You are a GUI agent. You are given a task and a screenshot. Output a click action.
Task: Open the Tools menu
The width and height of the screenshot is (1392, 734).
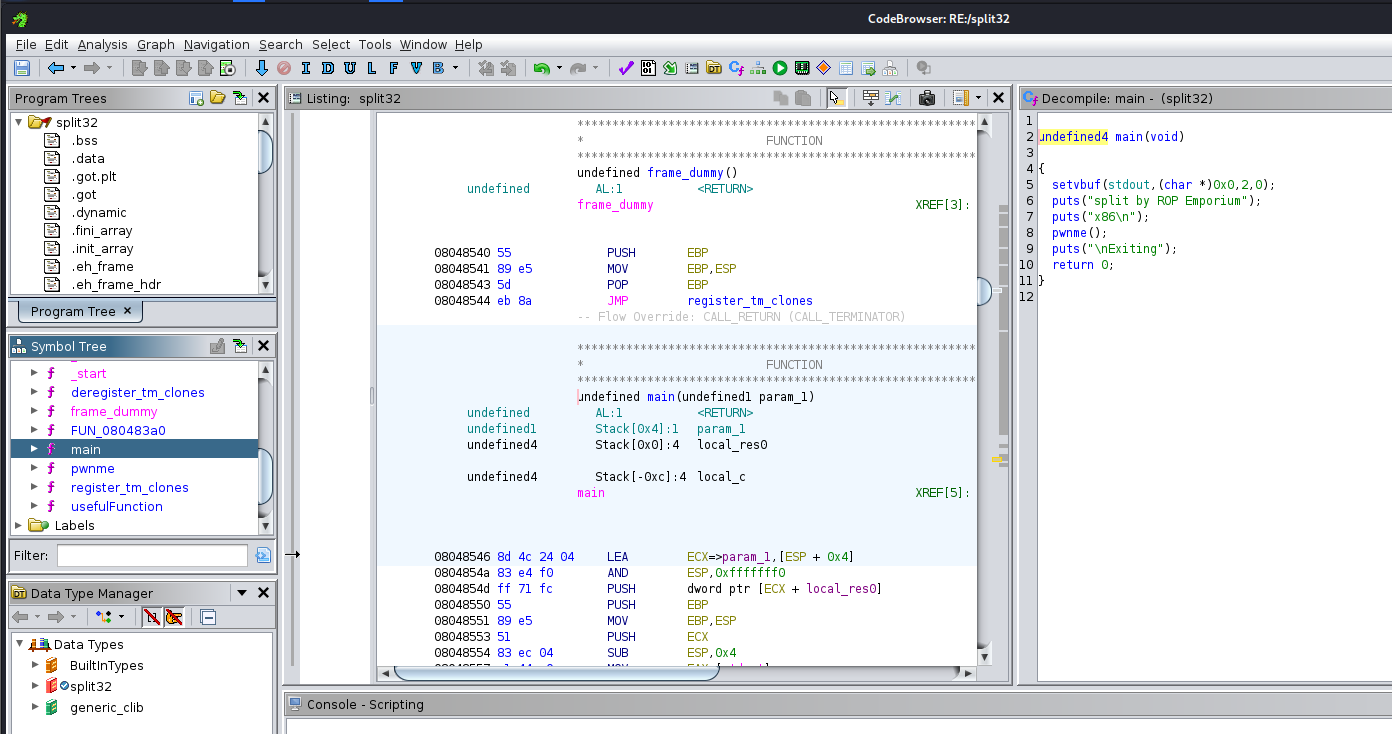375,44
